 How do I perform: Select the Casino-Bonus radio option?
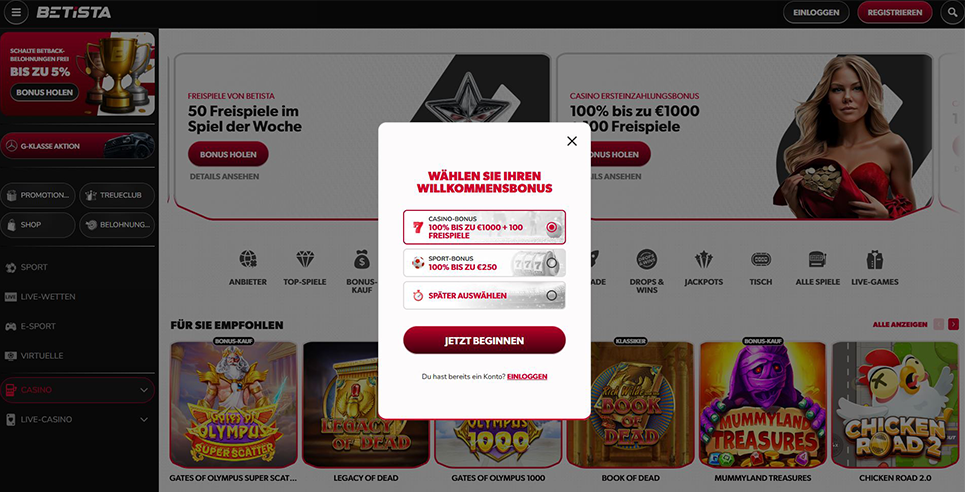point(551,227)
